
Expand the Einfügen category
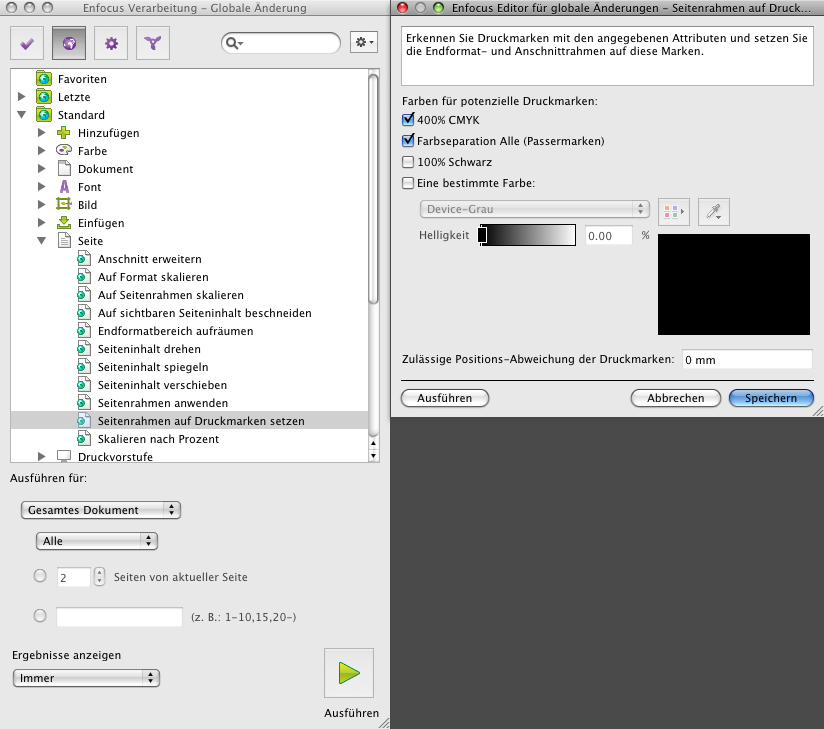click(x=42, y=222)
